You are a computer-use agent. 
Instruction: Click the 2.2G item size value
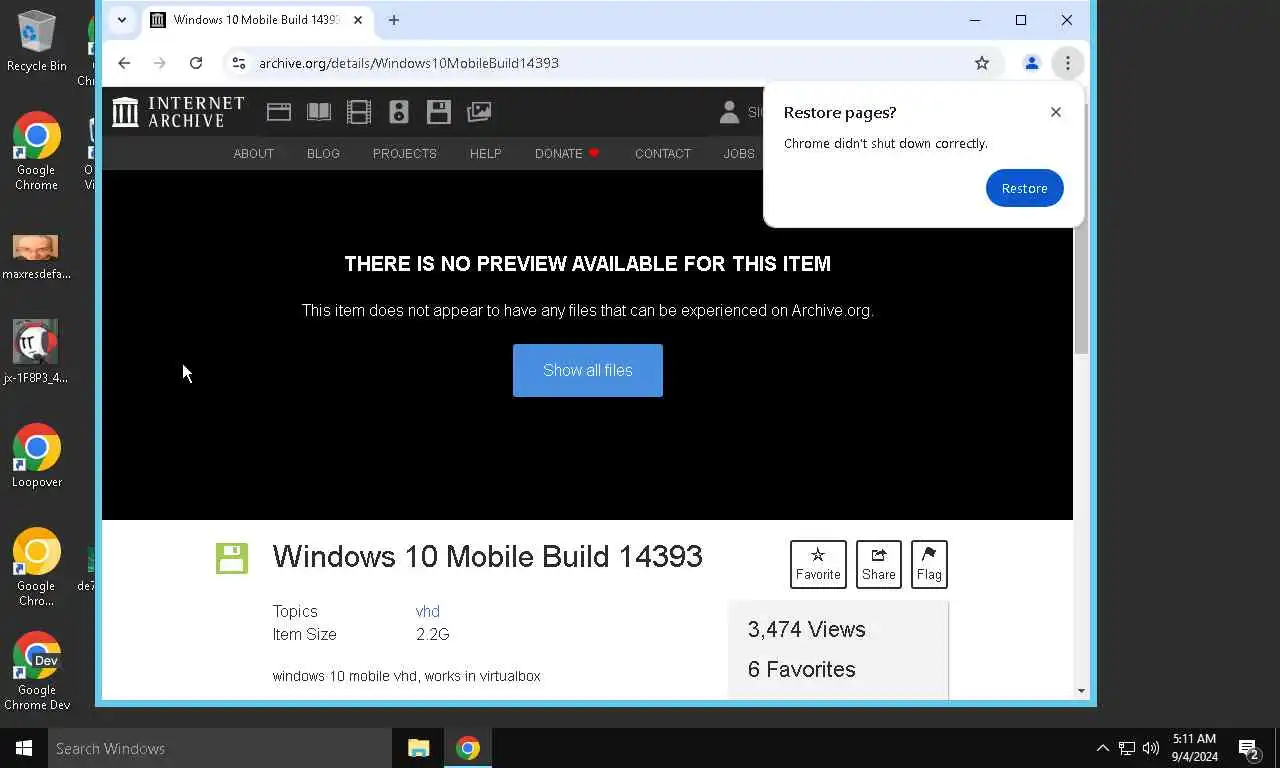pos(433,635)
